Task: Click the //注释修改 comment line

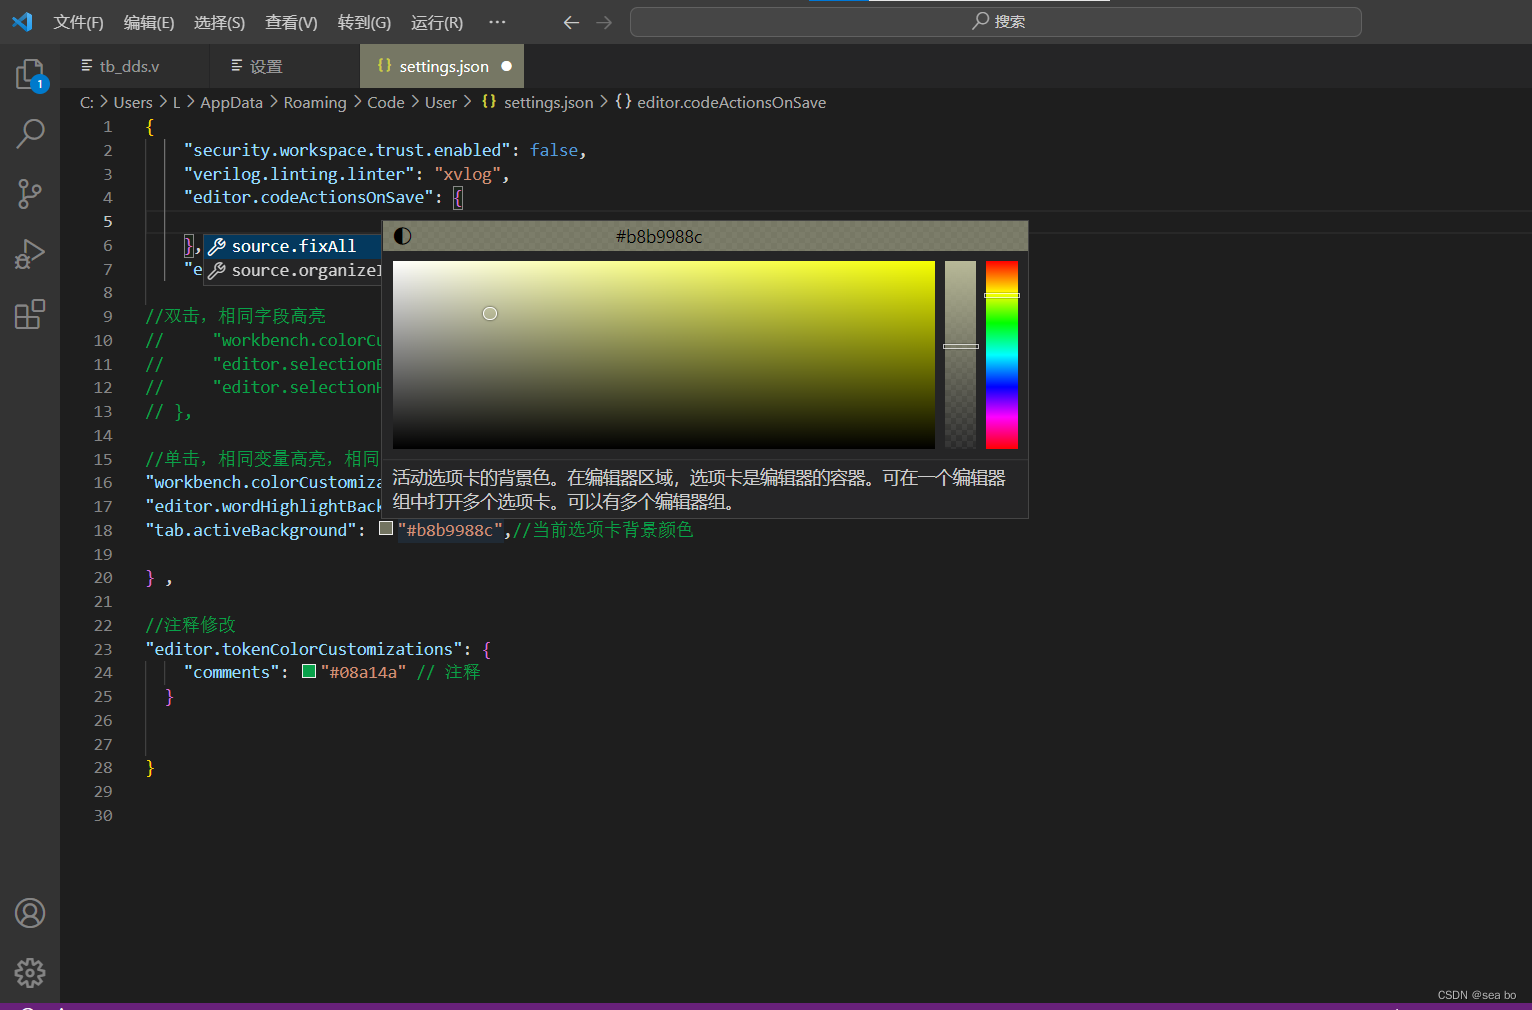Action: tap(190, 625)
